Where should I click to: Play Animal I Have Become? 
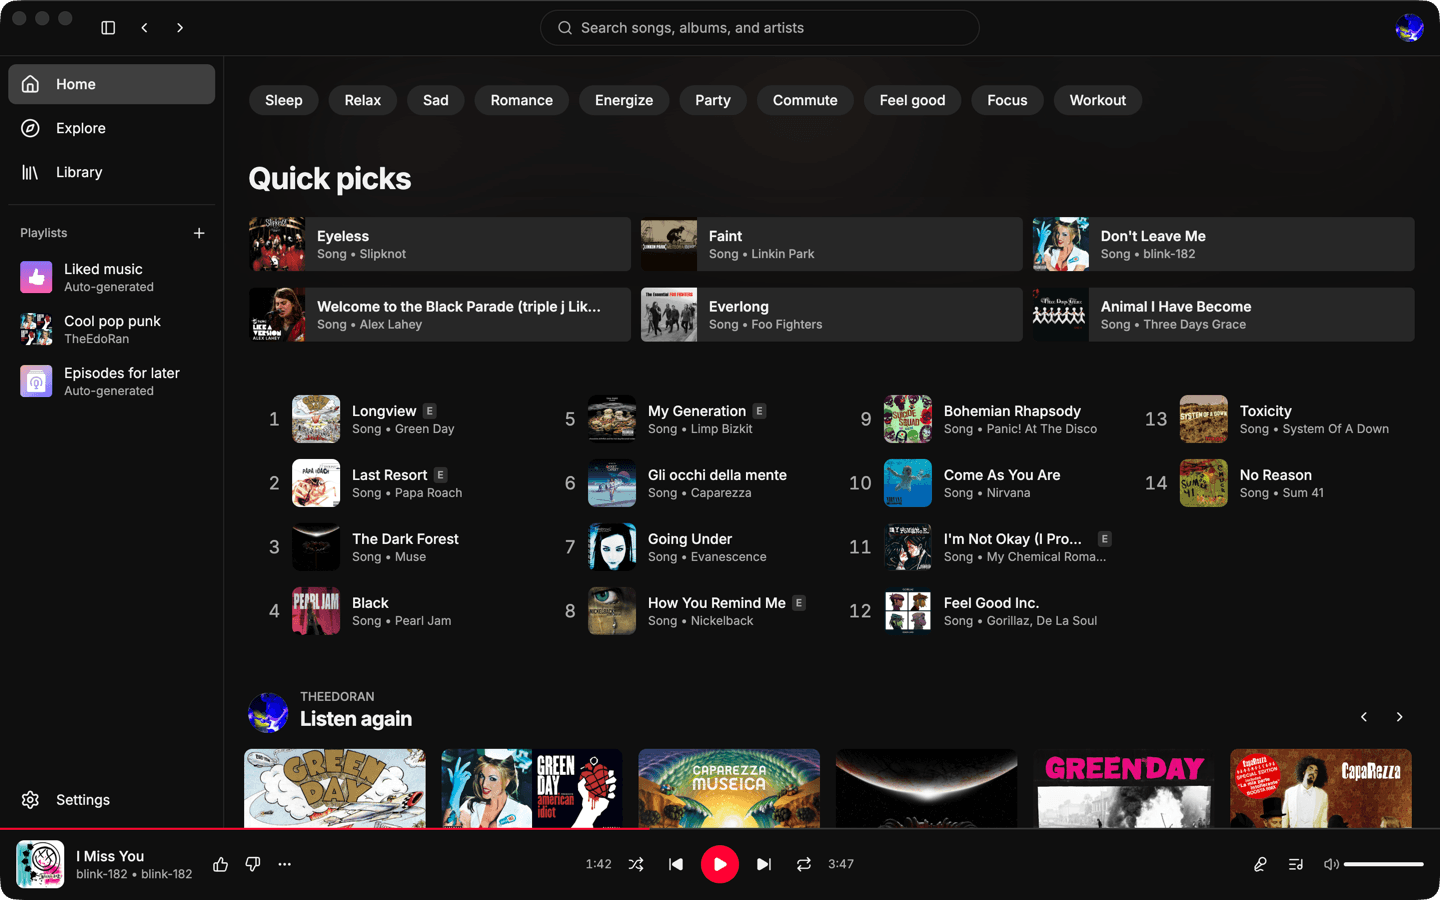[x=1224, y=315]
